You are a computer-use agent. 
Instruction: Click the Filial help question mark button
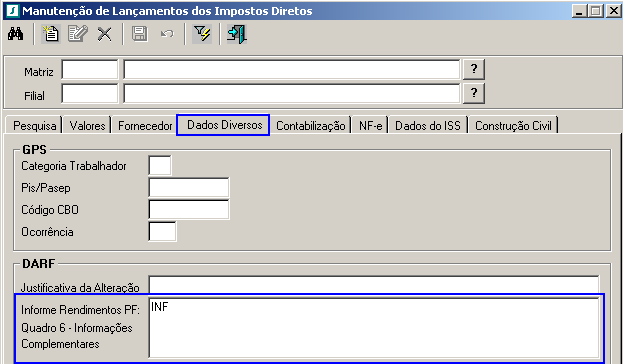tap(474, 93)
